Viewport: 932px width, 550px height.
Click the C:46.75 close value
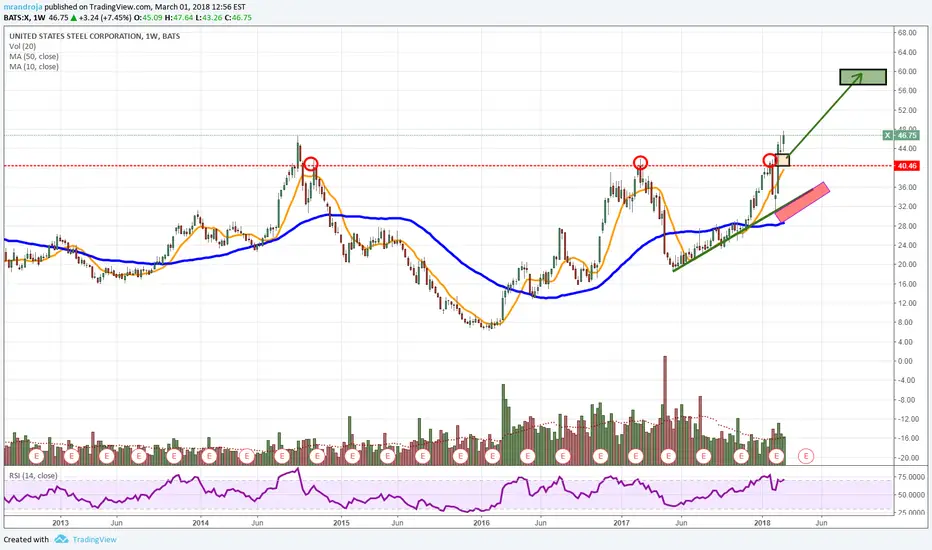(x=238, y=18)
